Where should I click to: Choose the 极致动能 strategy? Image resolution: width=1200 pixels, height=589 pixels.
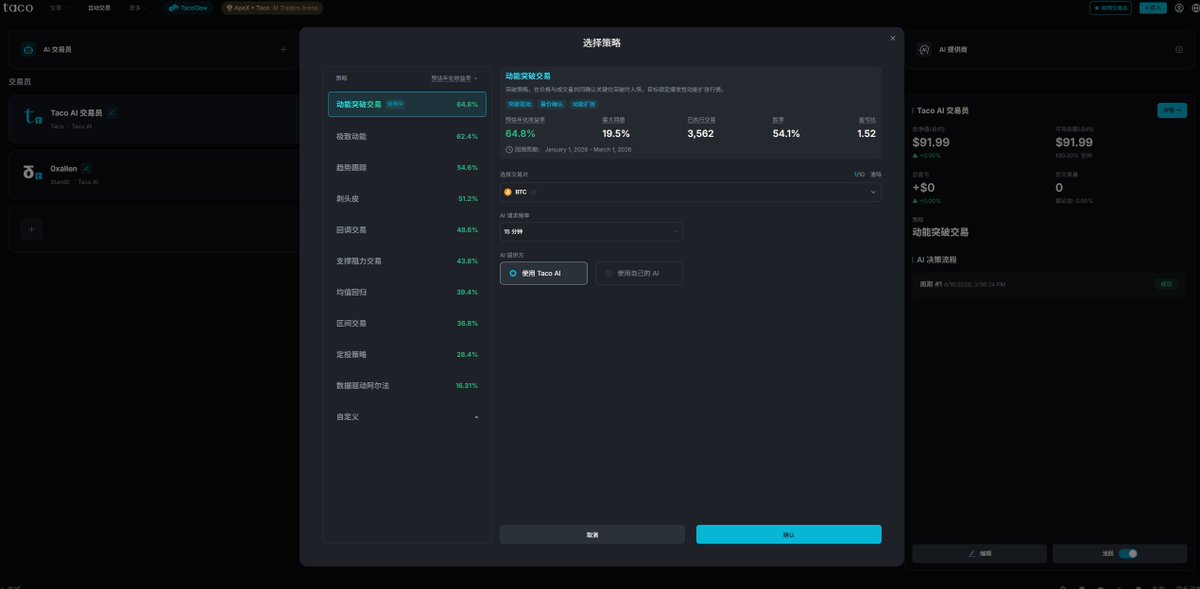tap(407, 136)
